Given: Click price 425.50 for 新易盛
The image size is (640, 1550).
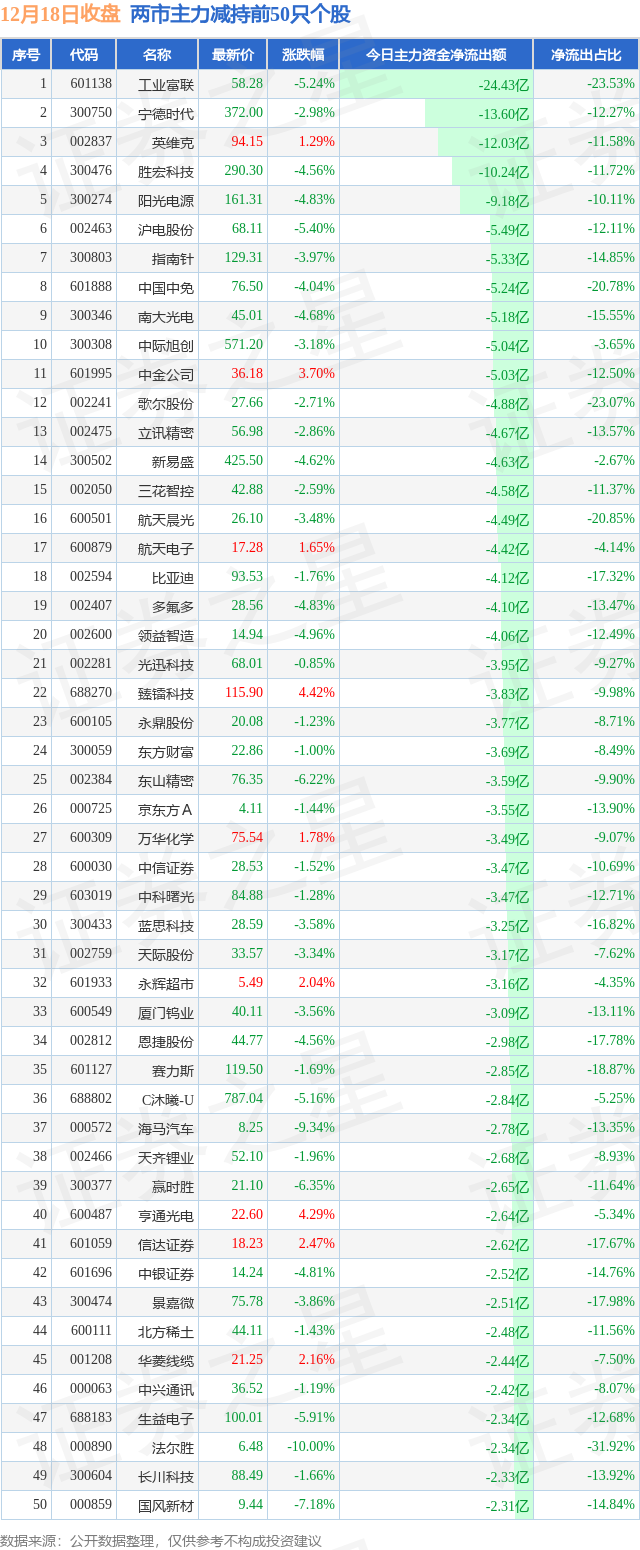Looking at the screenshot, I should [x=244, y=461].
